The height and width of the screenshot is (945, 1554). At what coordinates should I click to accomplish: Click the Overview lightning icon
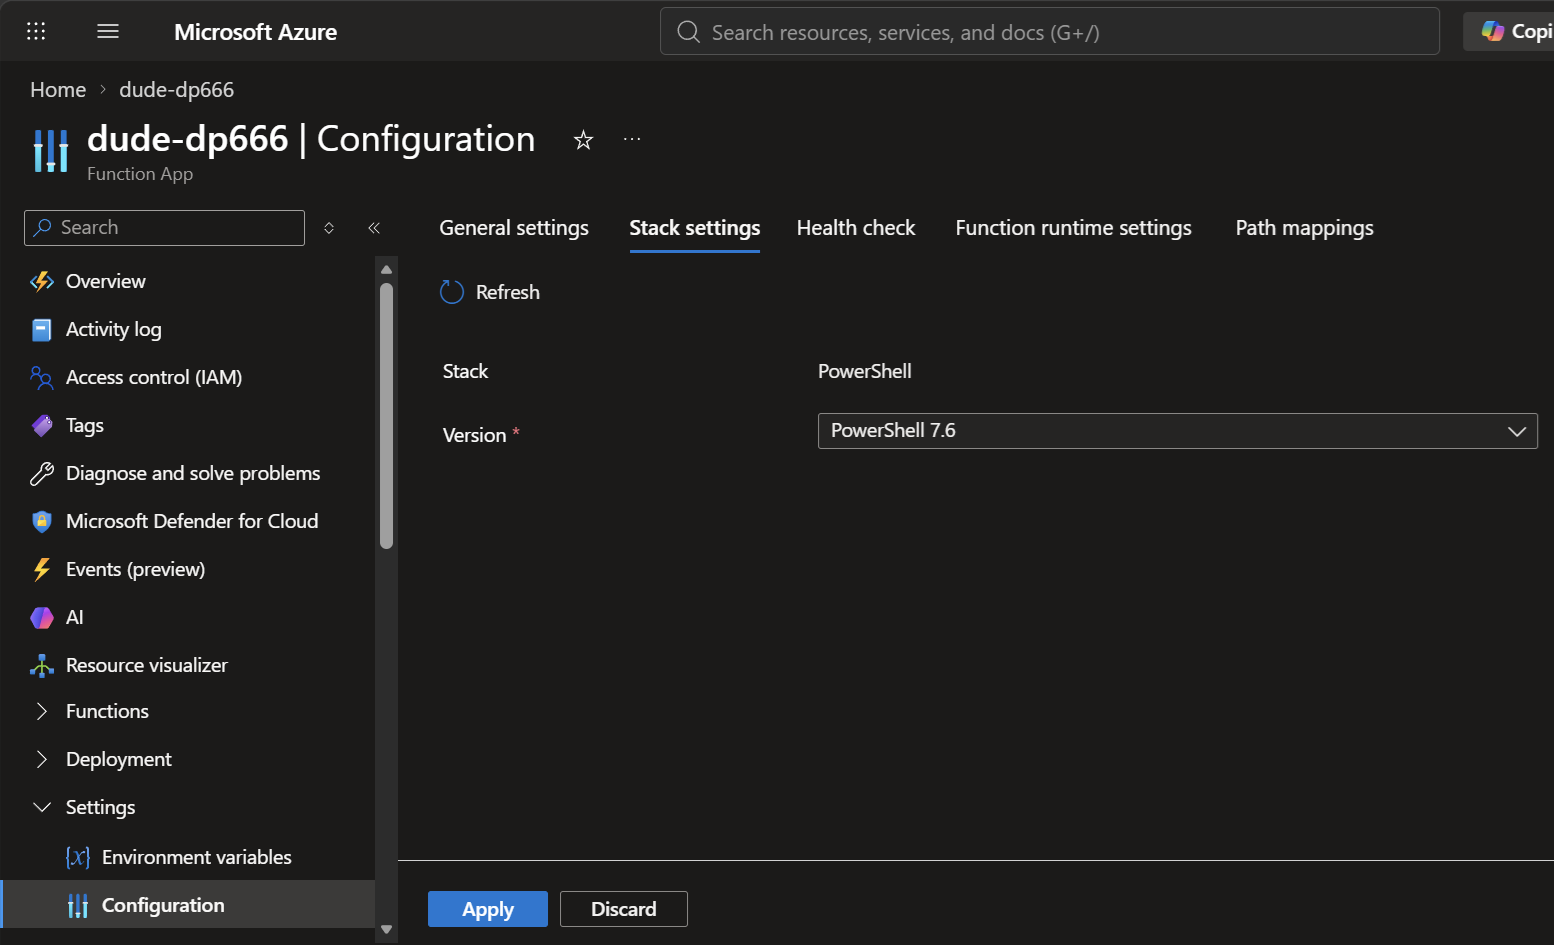tap(42, 282)
